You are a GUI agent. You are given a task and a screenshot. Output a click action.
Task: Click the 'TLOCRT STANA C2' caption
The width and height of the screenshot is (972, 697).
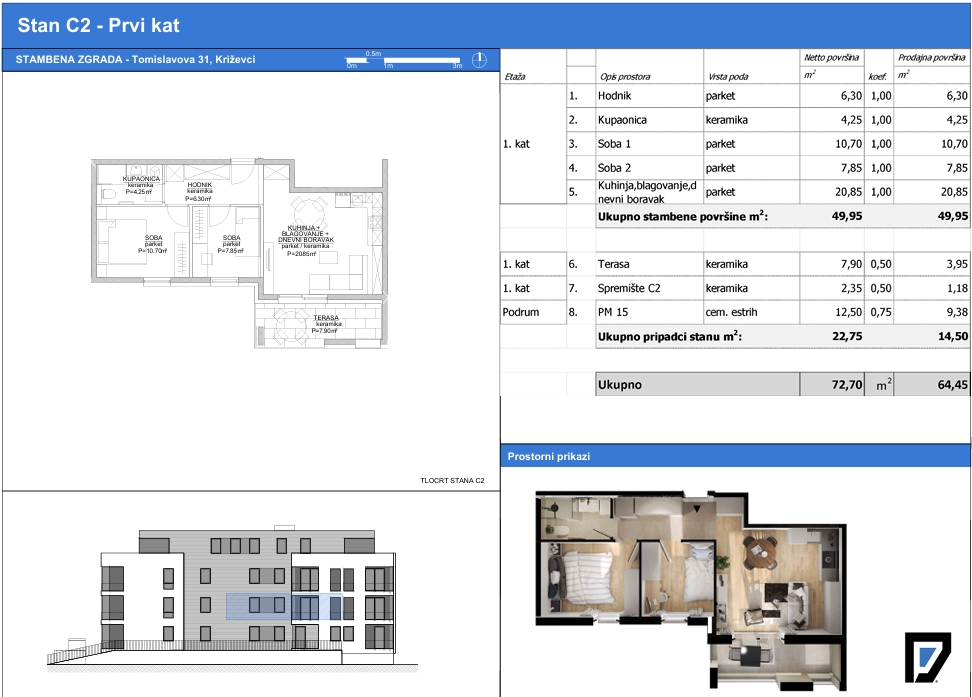click(452, 481)
